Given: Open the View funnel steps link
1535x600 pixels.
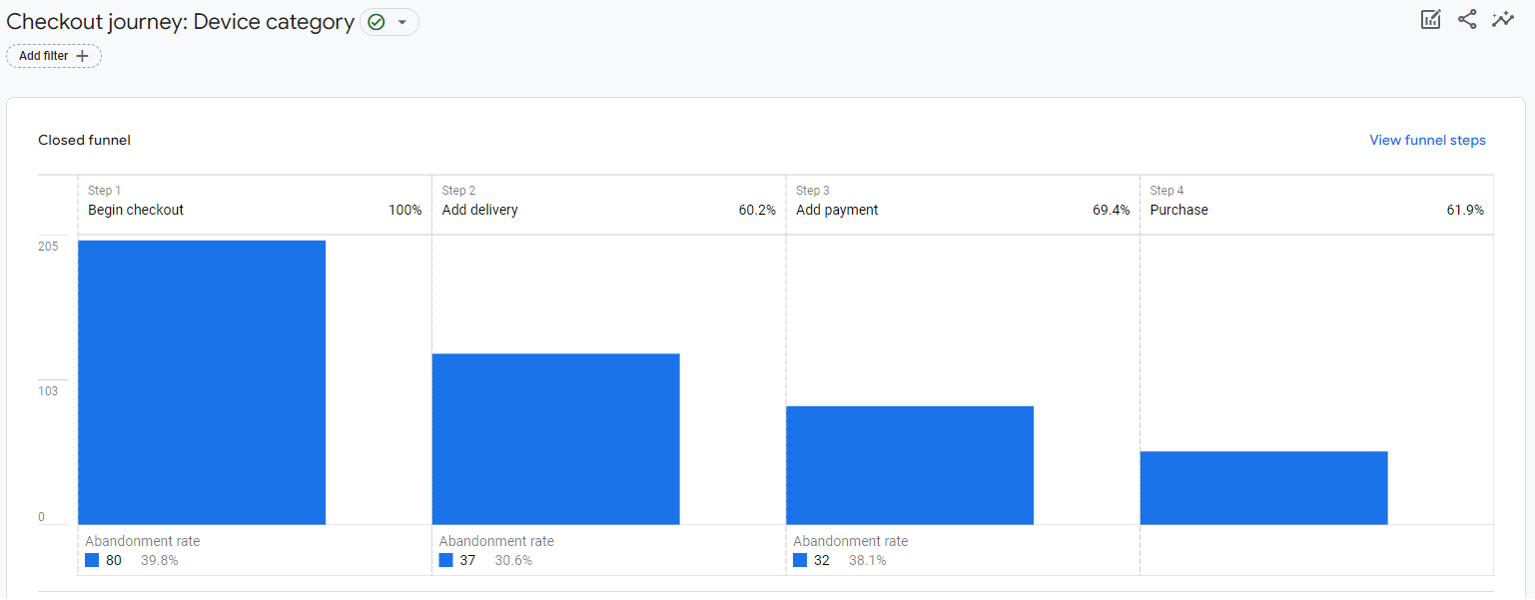Looking at the screenshot, I should click(1427, 140).
